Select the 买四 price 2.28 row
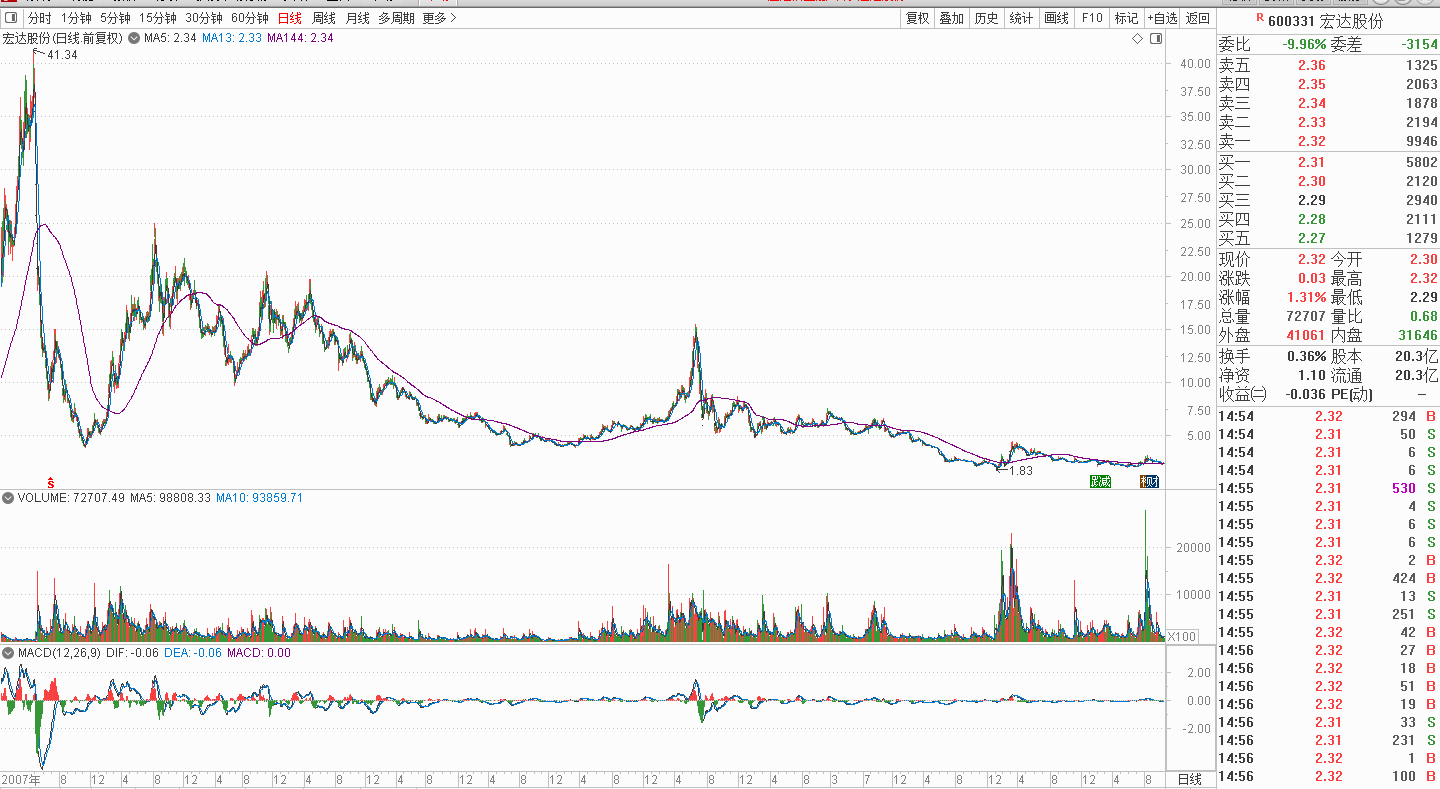This screenshot has width=1440, height=789. coord(1328,219)
